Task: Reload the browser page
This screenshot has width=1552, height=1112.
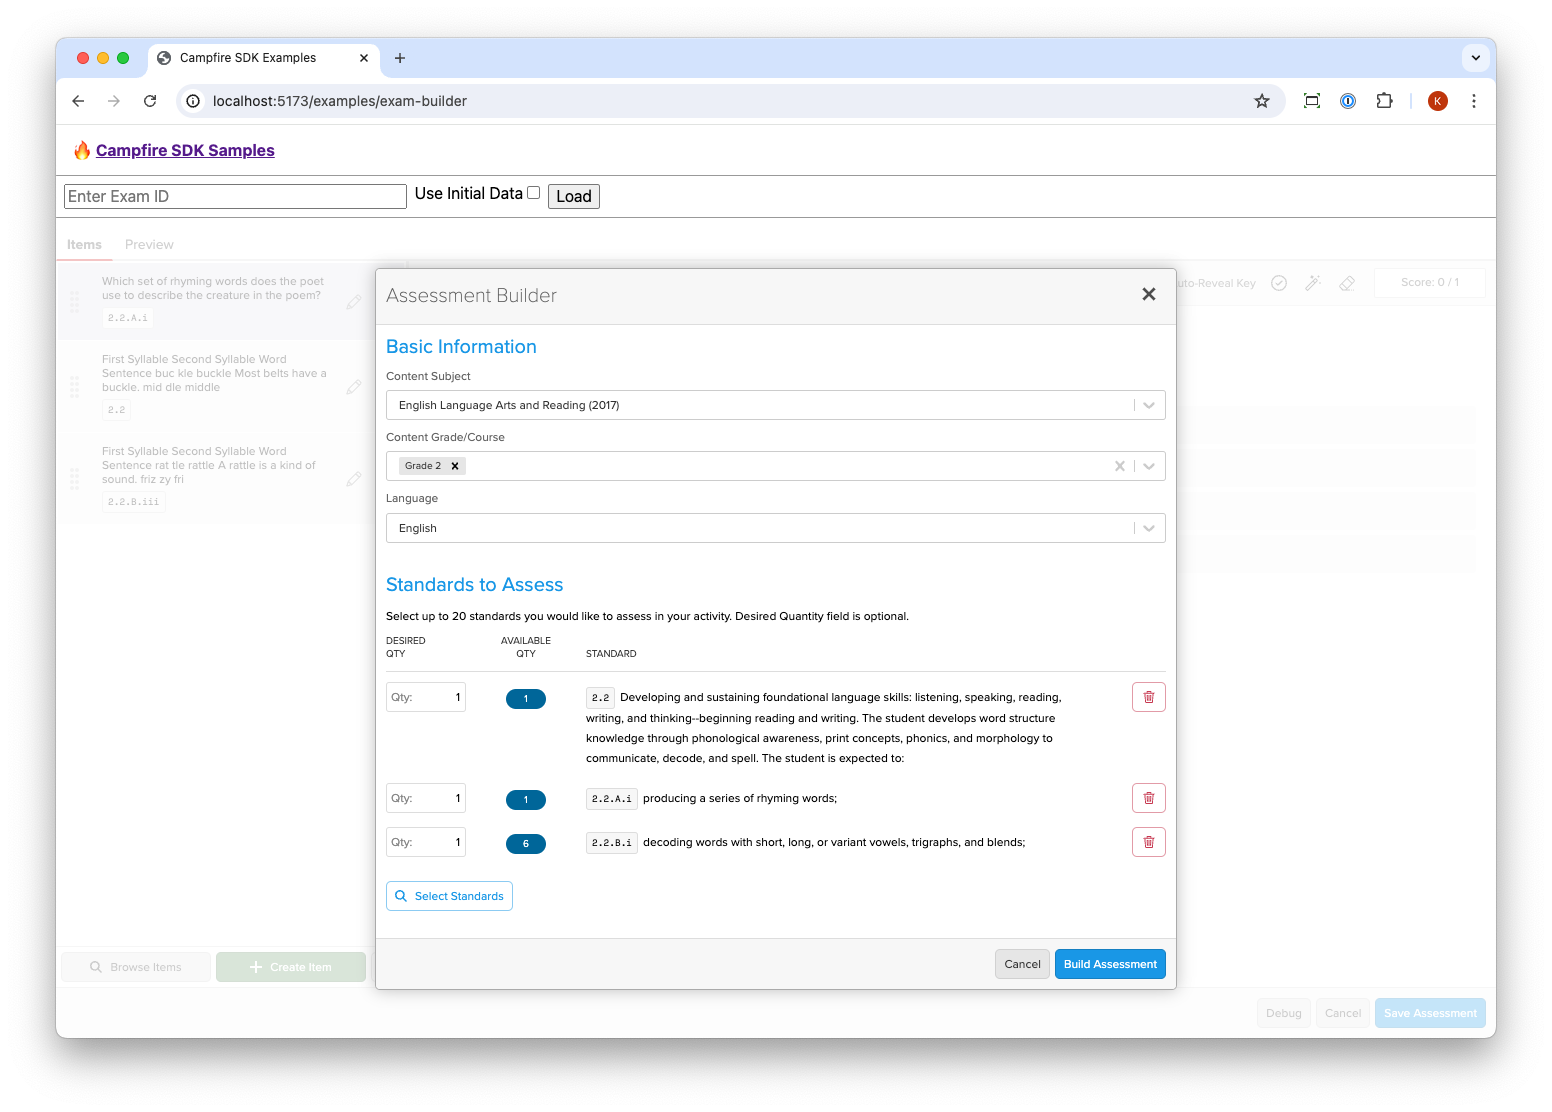Action: 150,101
